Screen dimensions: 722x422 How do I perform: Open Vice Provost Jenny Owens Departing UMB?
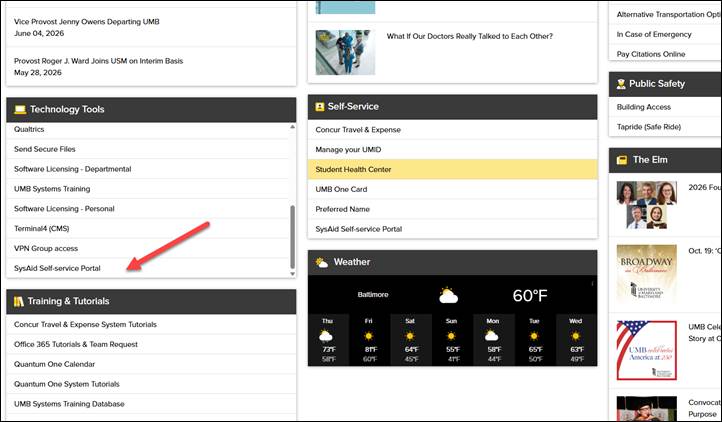[x=87, y=22]
